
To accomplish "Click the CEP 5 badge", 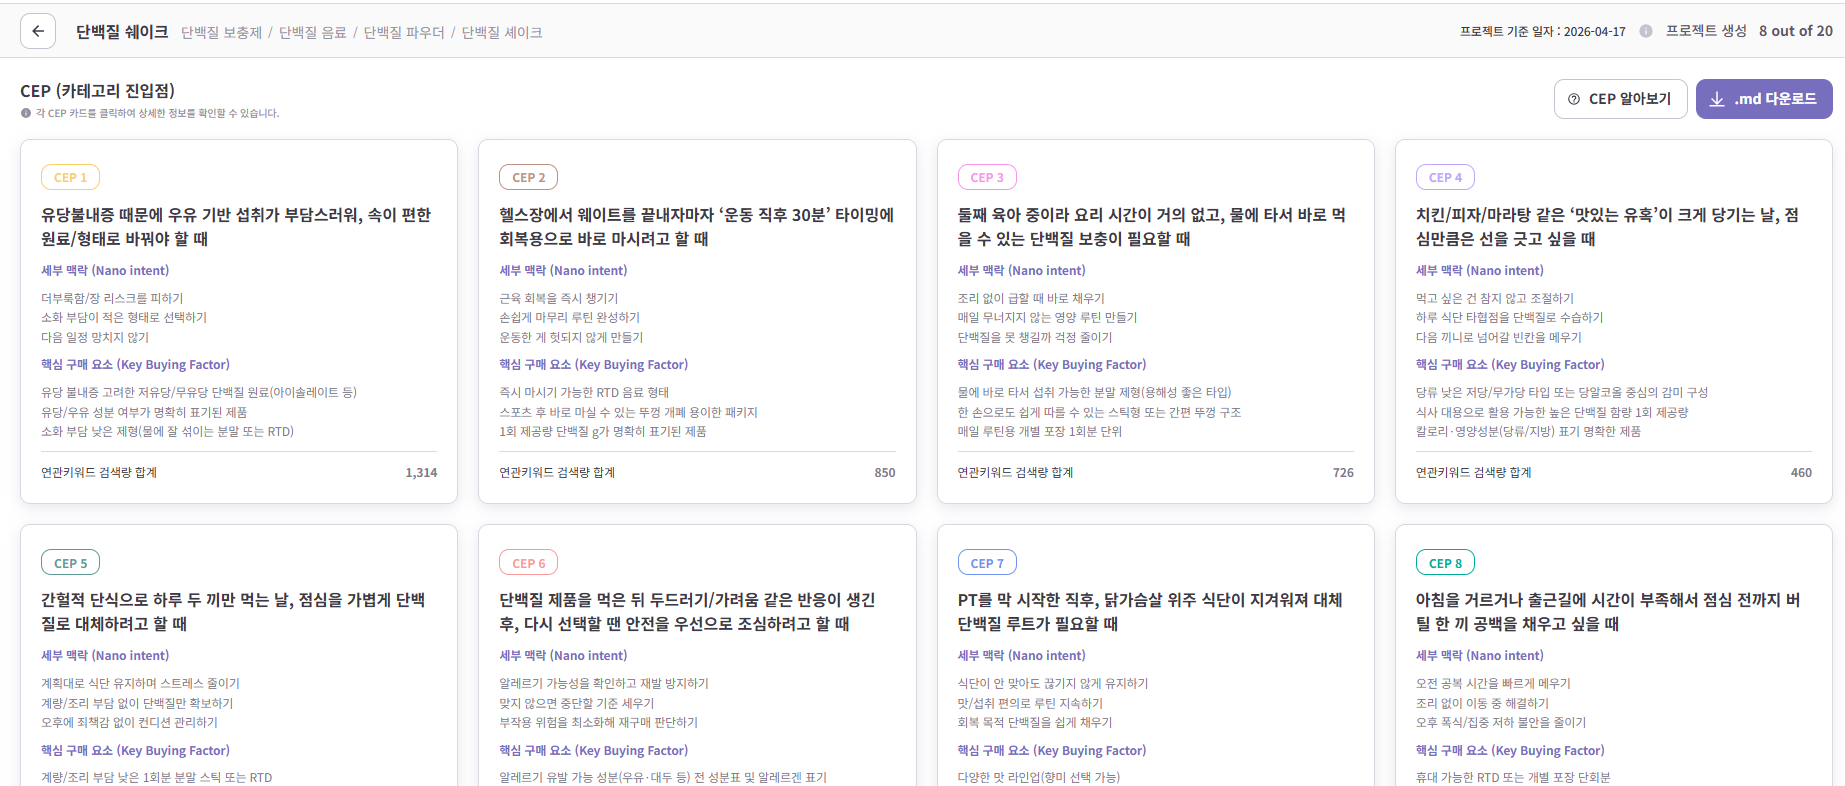I will pos(70,563).
